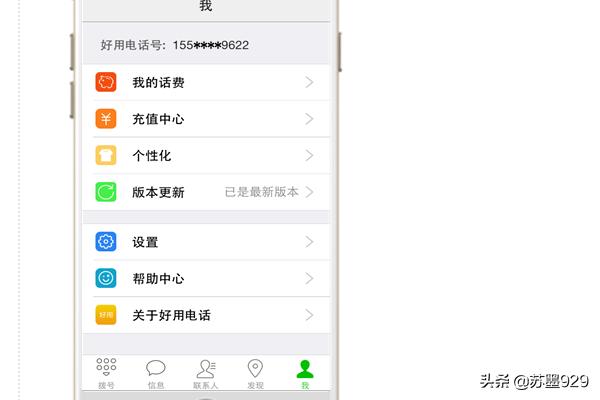Tap the orange piggy bank 我的话费 icon

[x=106, y=82]
